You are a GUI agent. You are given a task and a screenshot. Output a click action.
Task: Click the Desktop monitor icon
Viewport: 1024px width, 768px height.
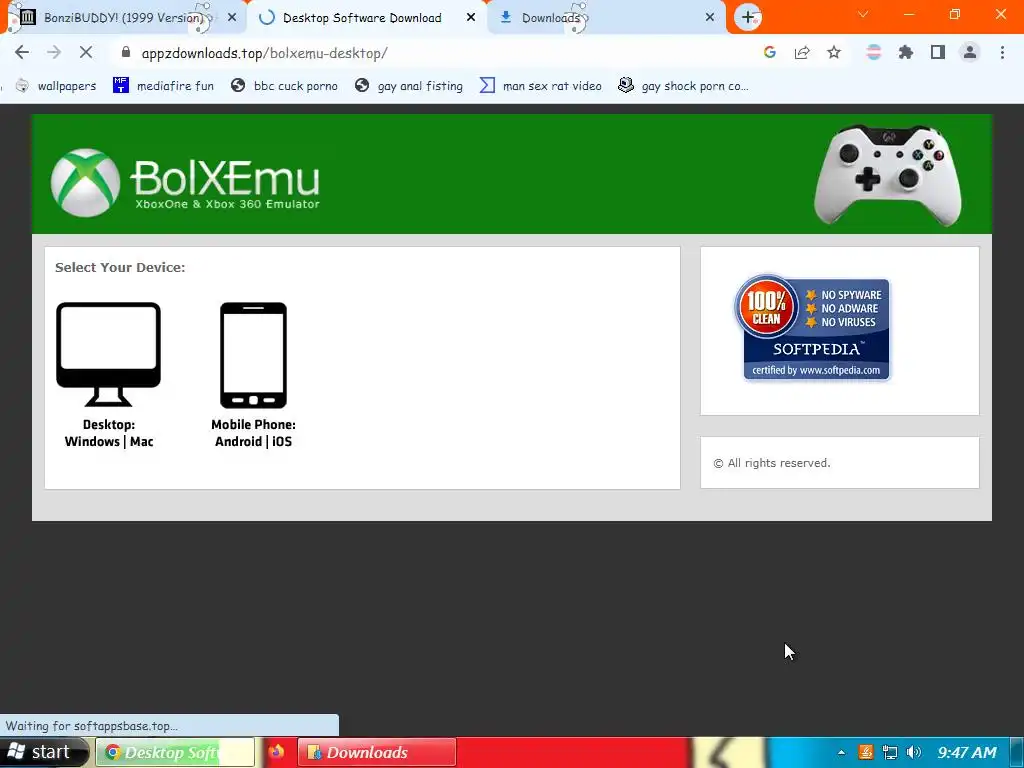coord(108,355)
